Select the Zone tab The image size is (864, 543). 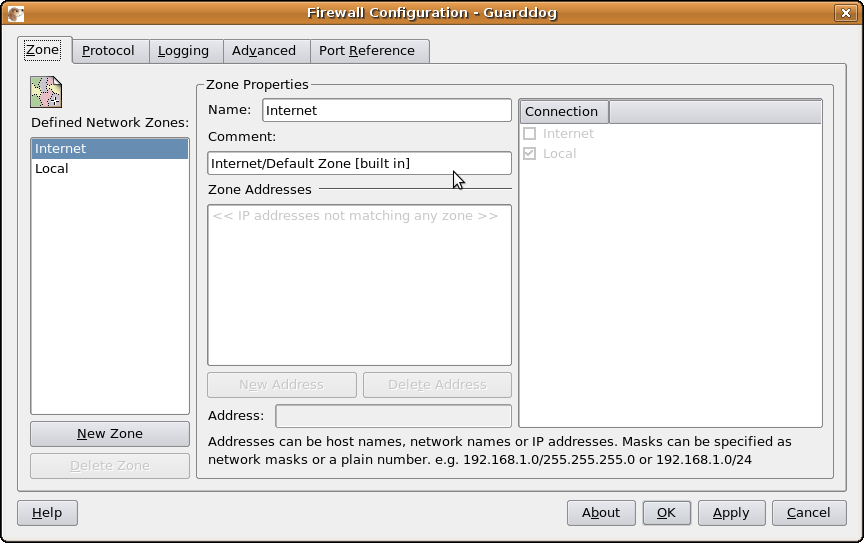[42, 49]
